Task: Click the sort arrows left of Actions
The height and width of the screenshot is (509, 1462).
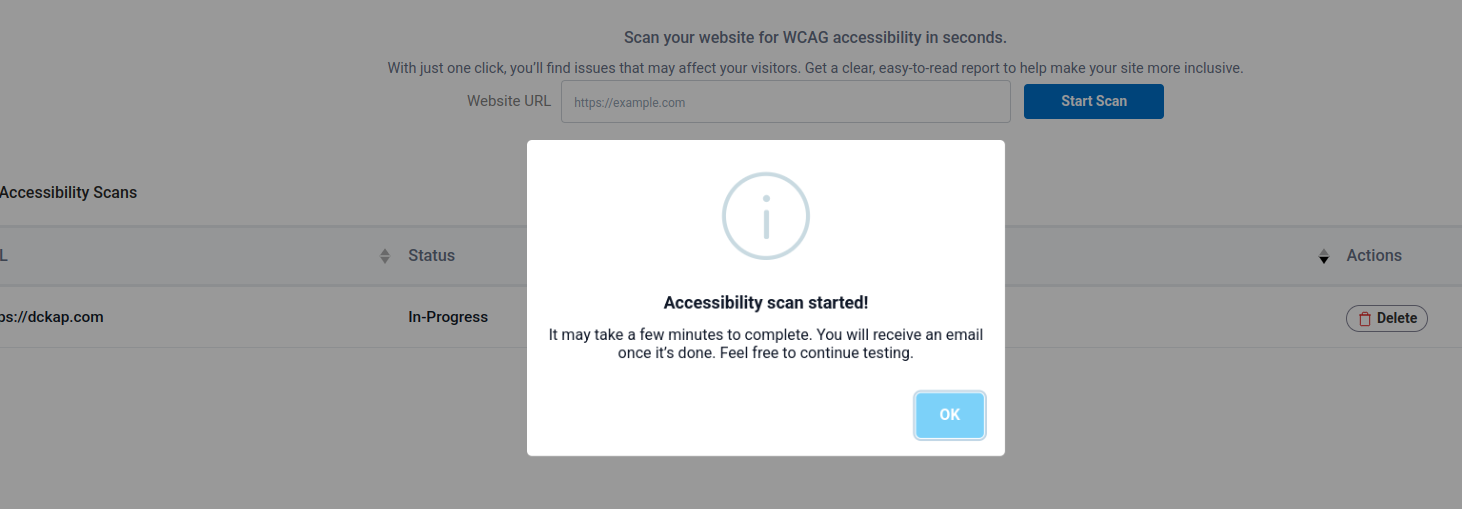Action: (1324, 256)
